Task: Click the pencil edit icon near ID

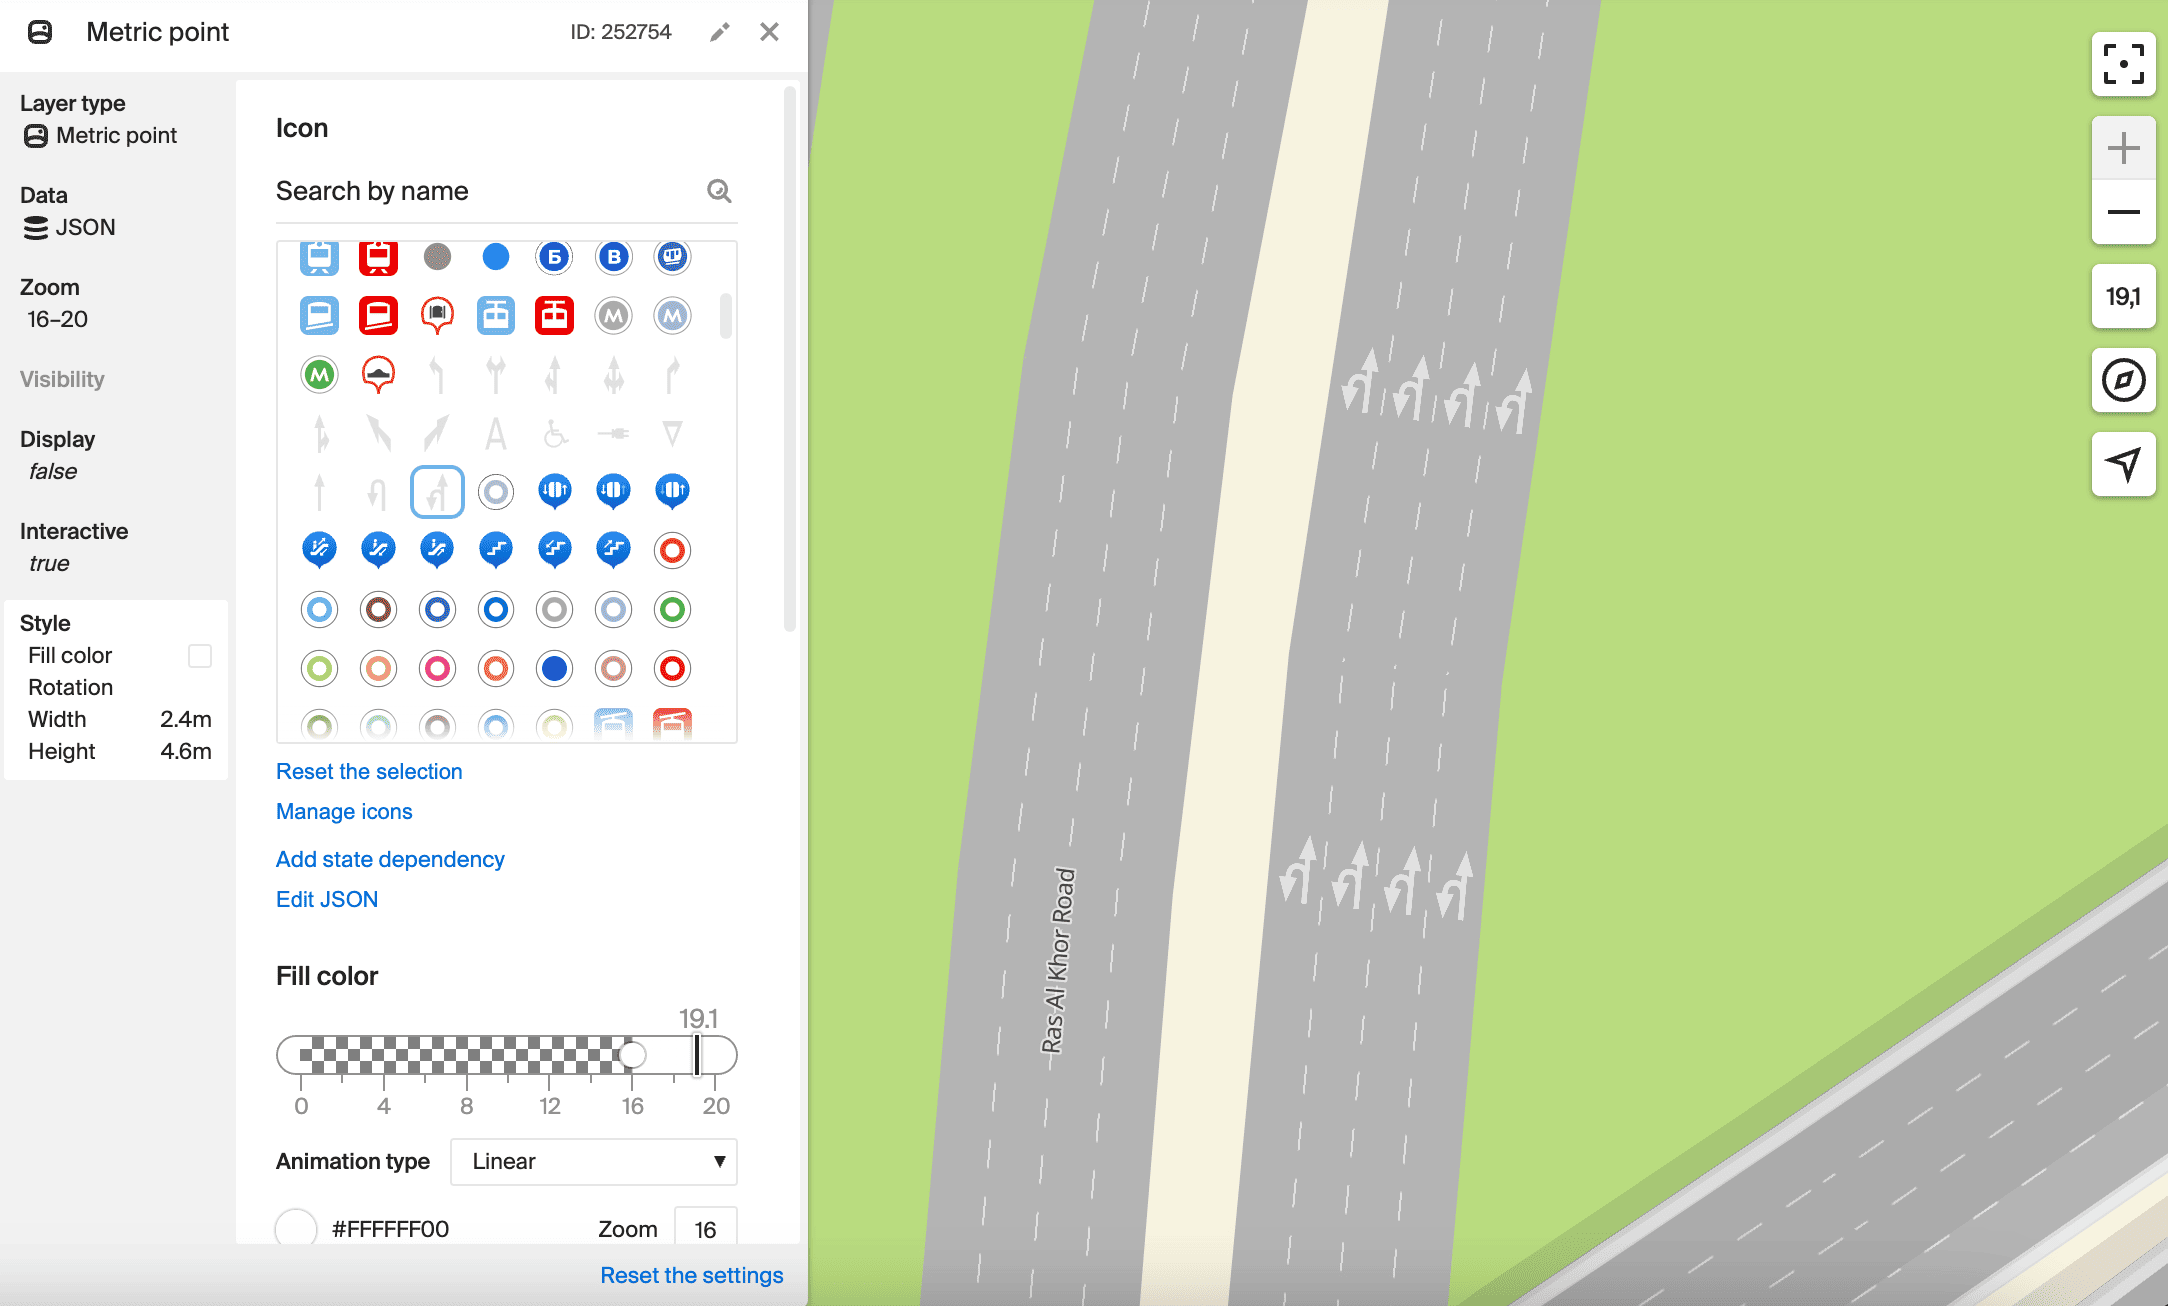Action: click(x=719, y=32)
